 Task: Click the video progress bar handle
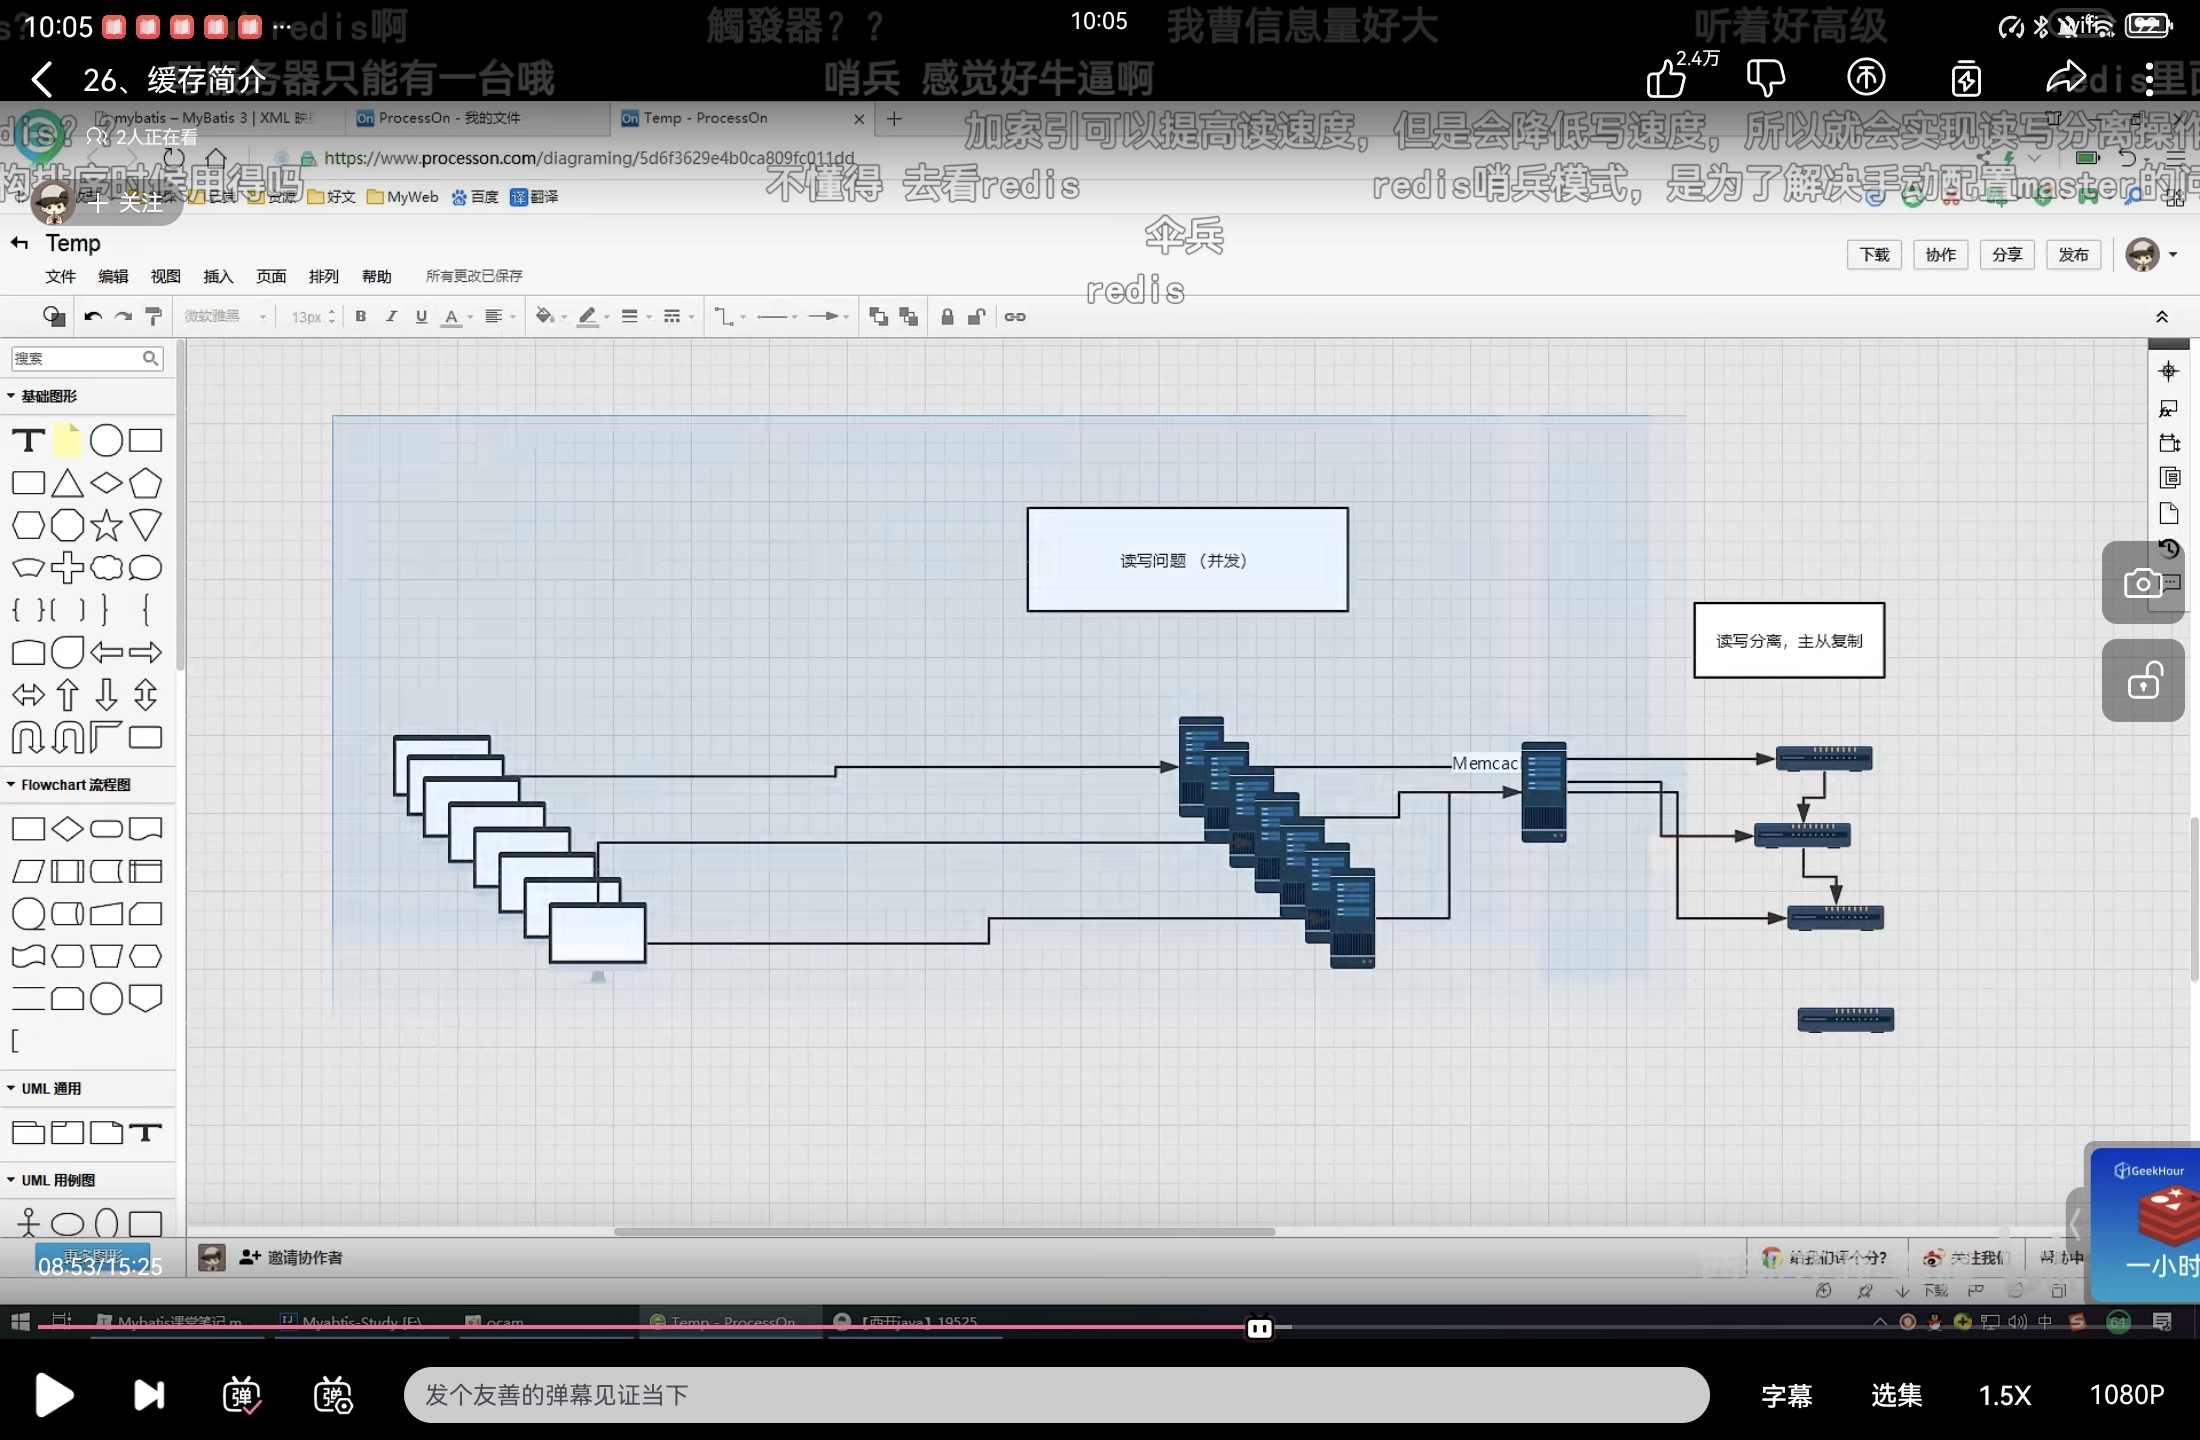[1259, 1328]
